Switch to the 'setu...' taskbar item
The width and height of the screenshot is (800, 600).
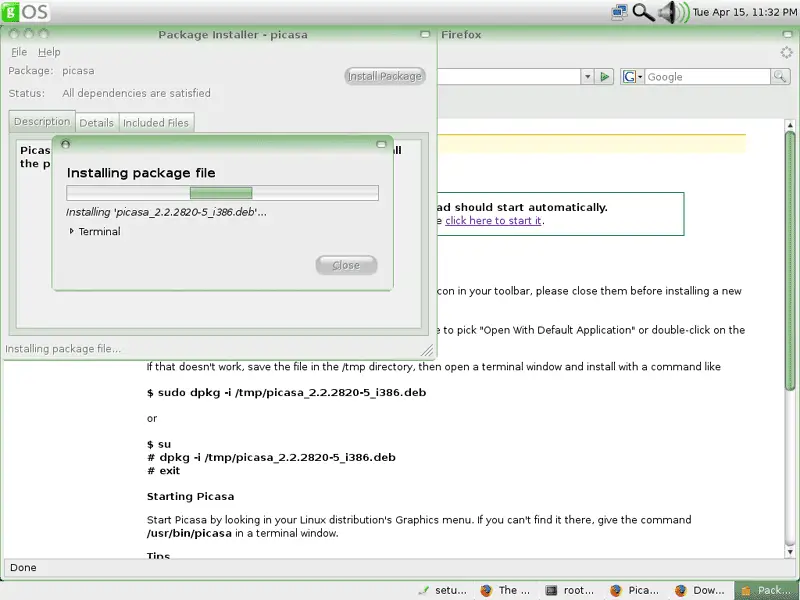pos(443,590)
